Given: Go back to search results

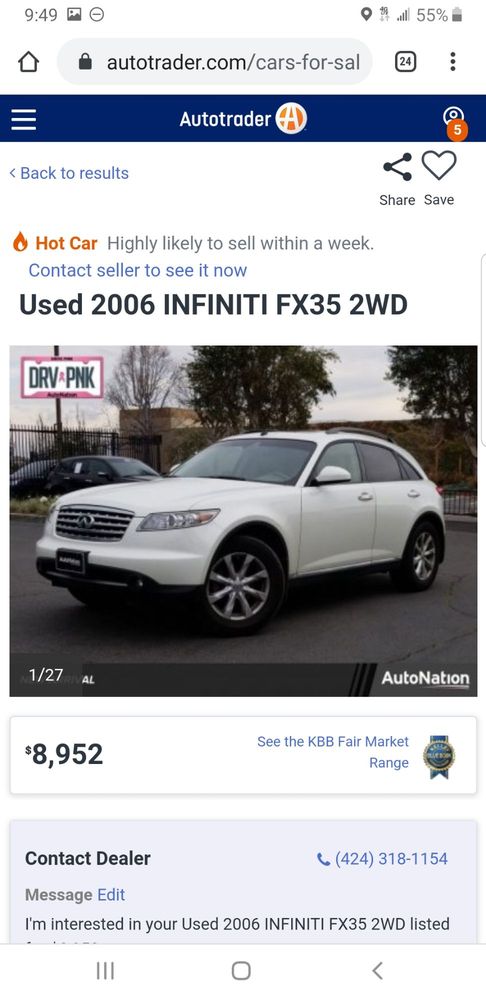Looking at the screenshot, I should pos(69,173).
